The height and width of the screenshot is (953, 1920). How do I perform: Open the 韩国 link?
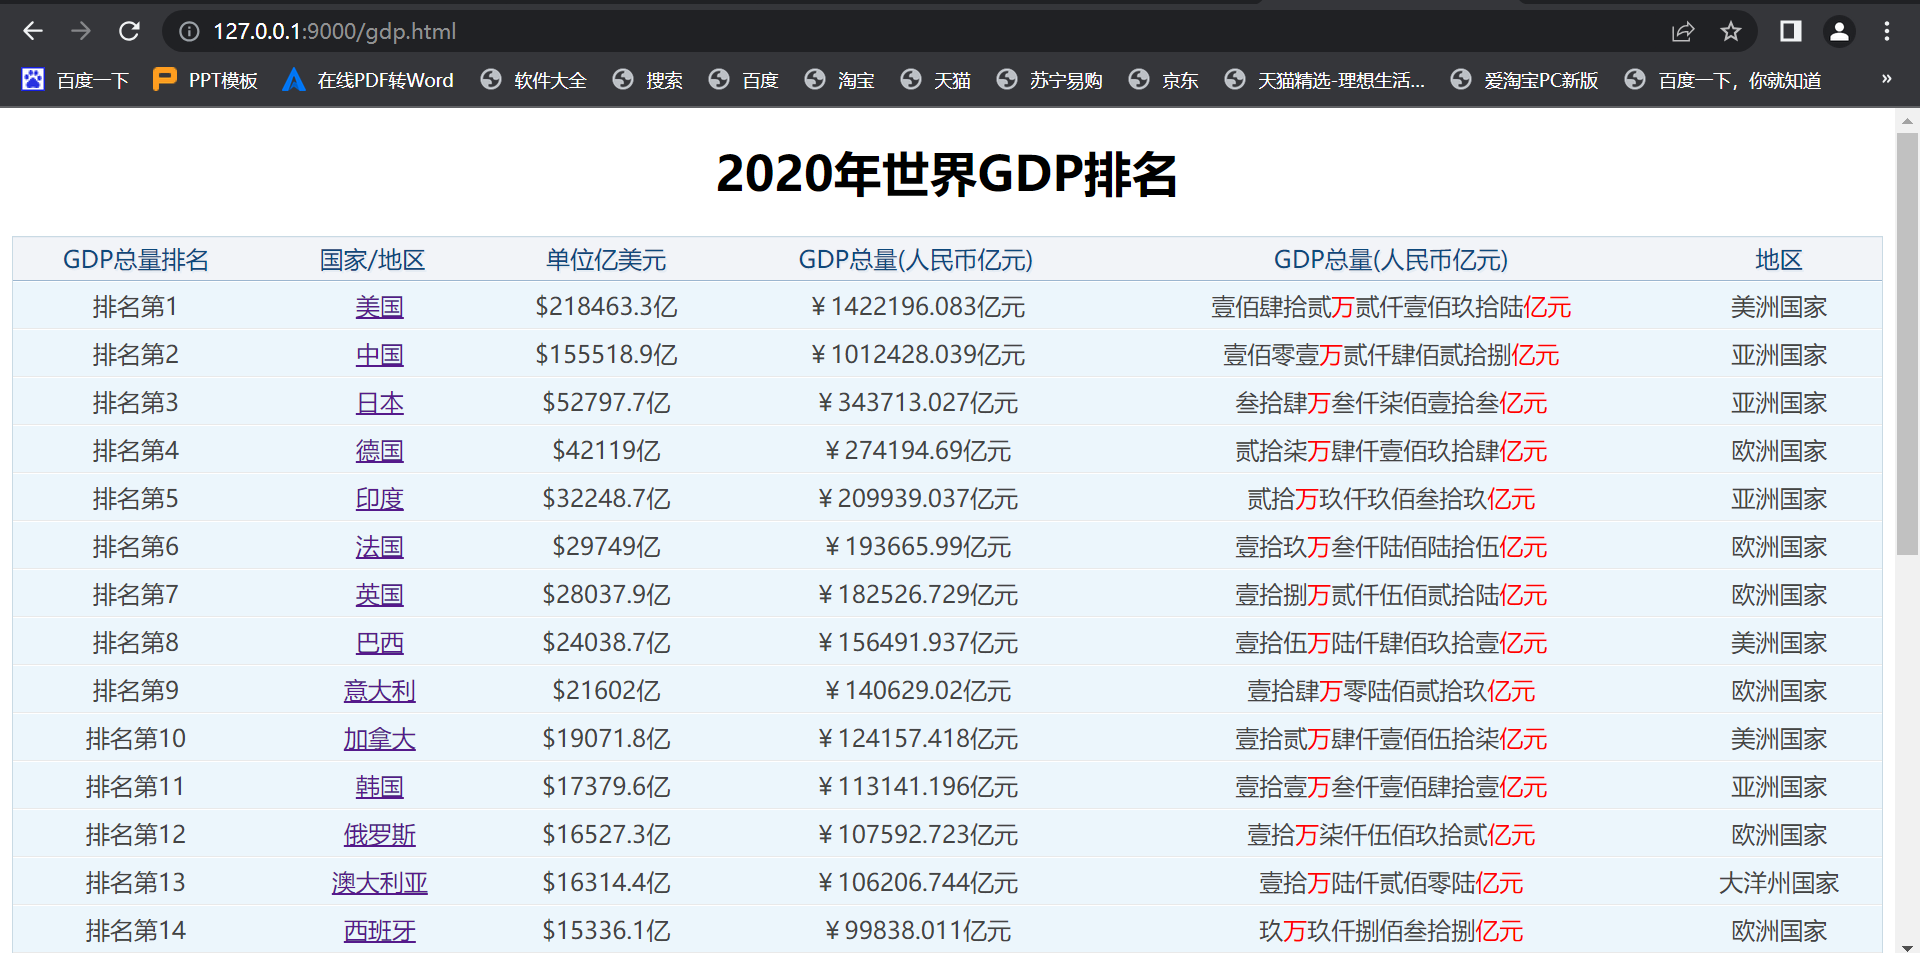pos(380,787)
